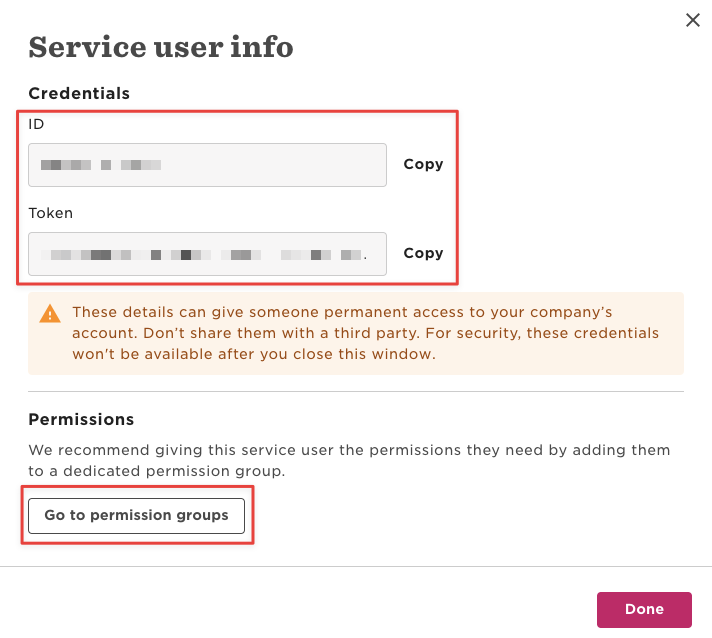The height and width of the screenshot is (638, 712).
Task: Confirm with the Done button
Action: 644,609
